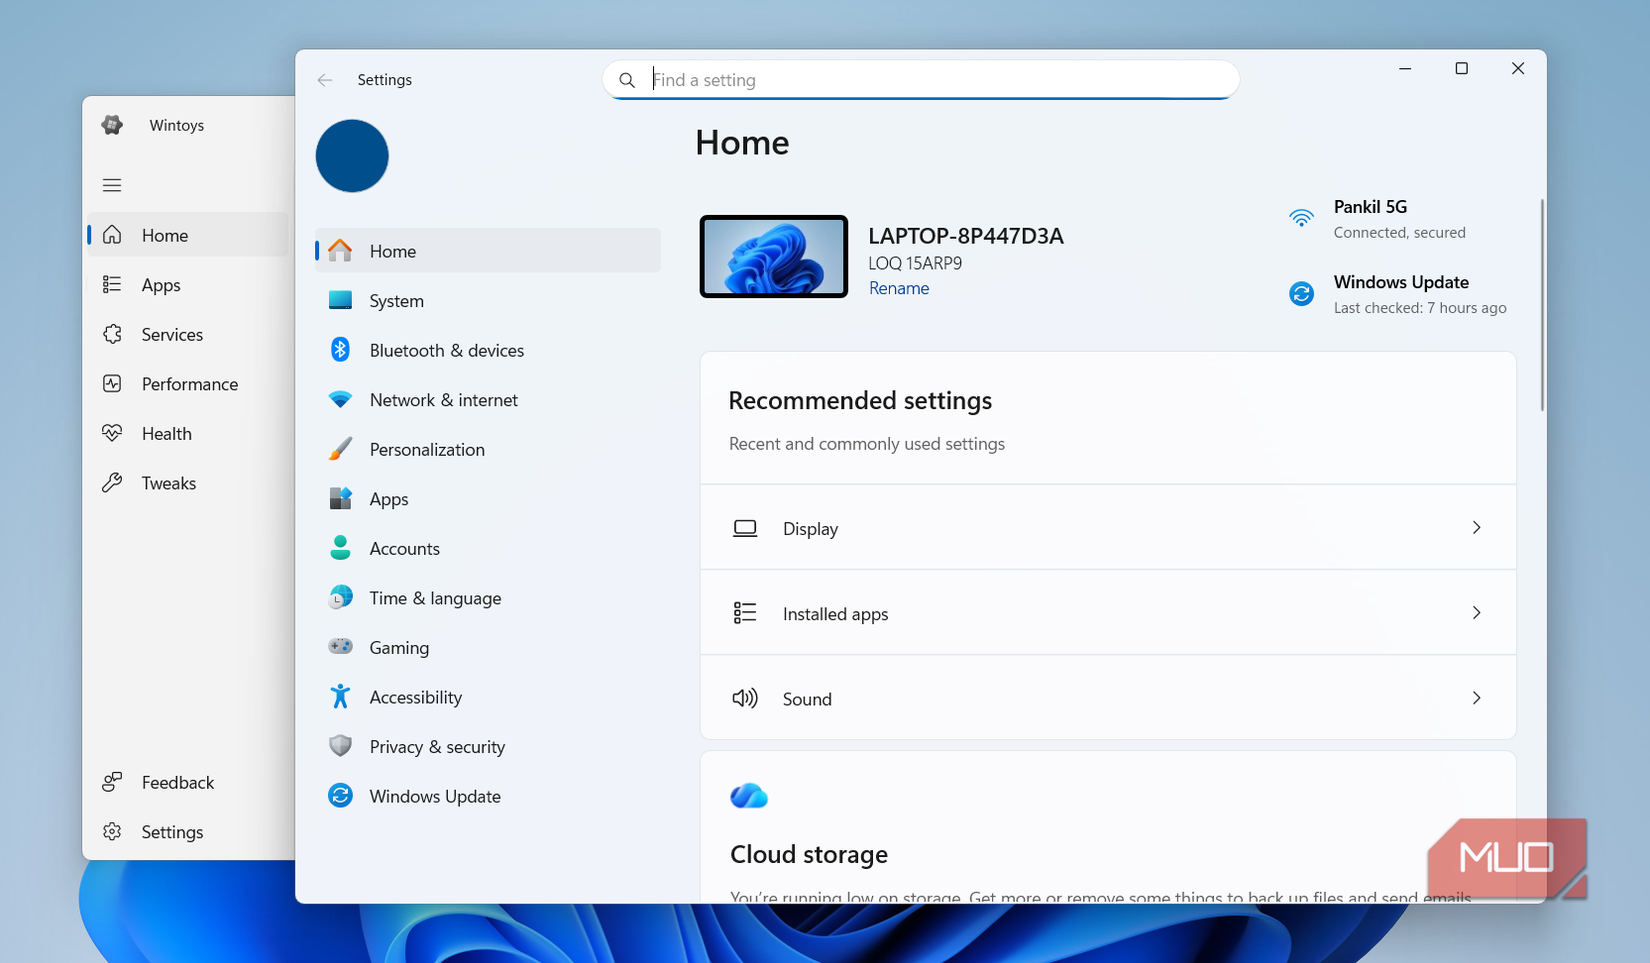Screen dimensions: 1650x963
Task: Expand the Display recommended setting
Action: [1476, 528]
